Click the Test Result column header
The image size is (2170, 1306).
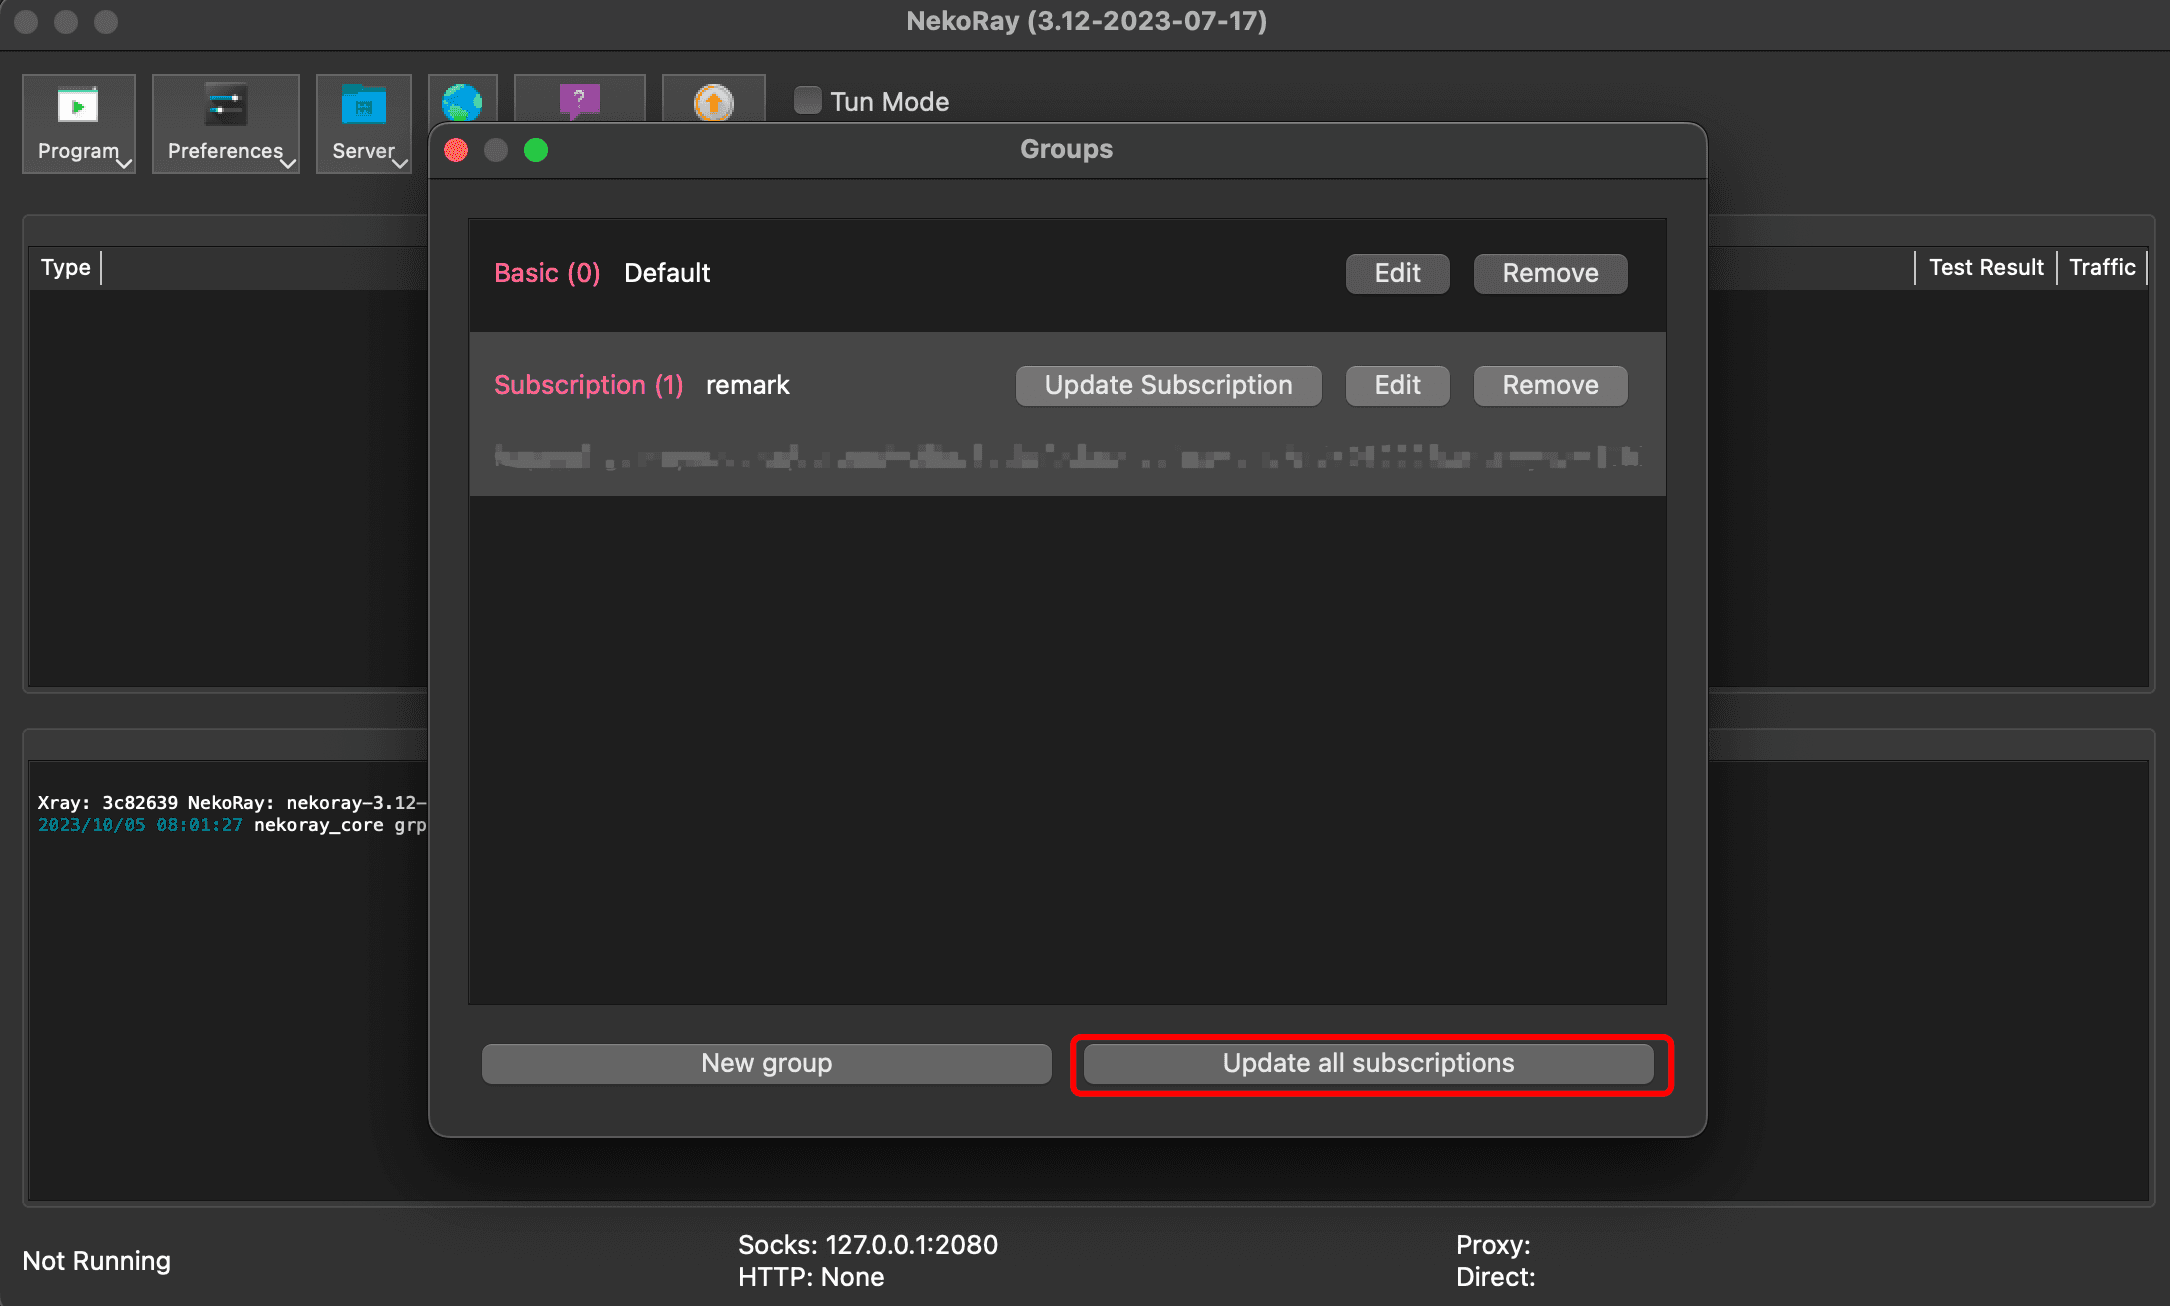1986,267
